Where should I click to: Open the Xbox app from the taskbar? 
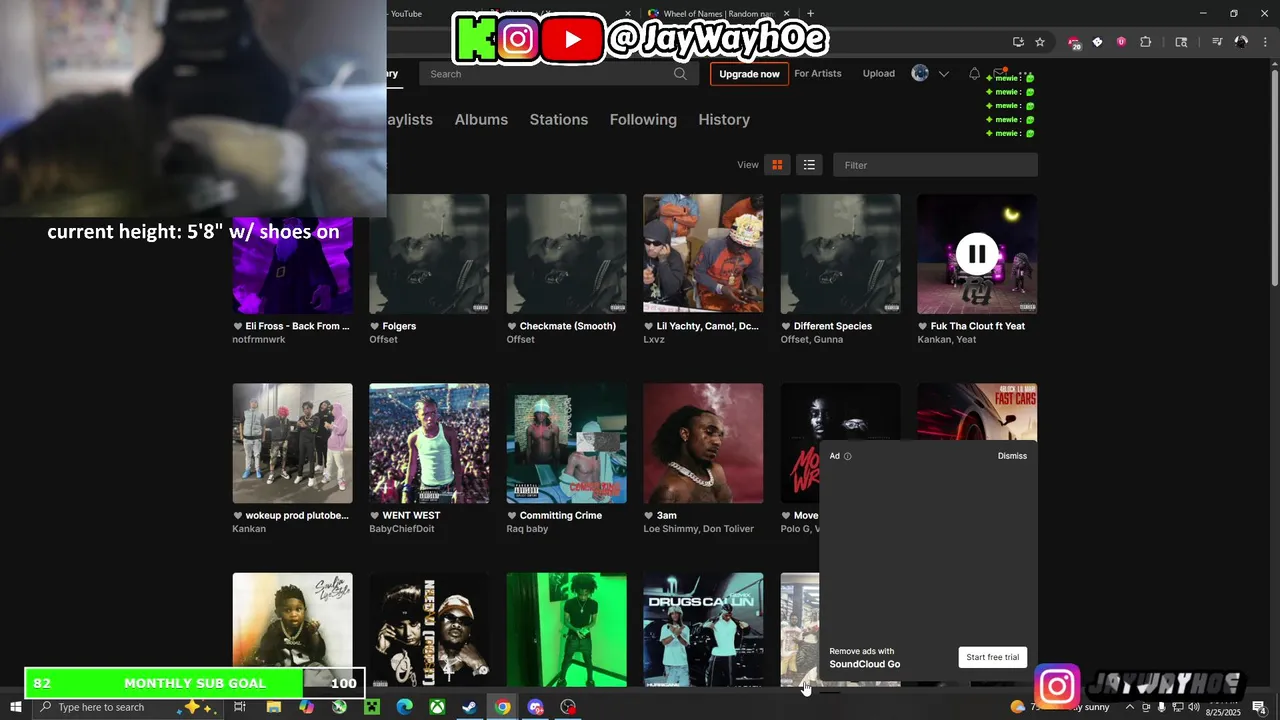[437, 707]
